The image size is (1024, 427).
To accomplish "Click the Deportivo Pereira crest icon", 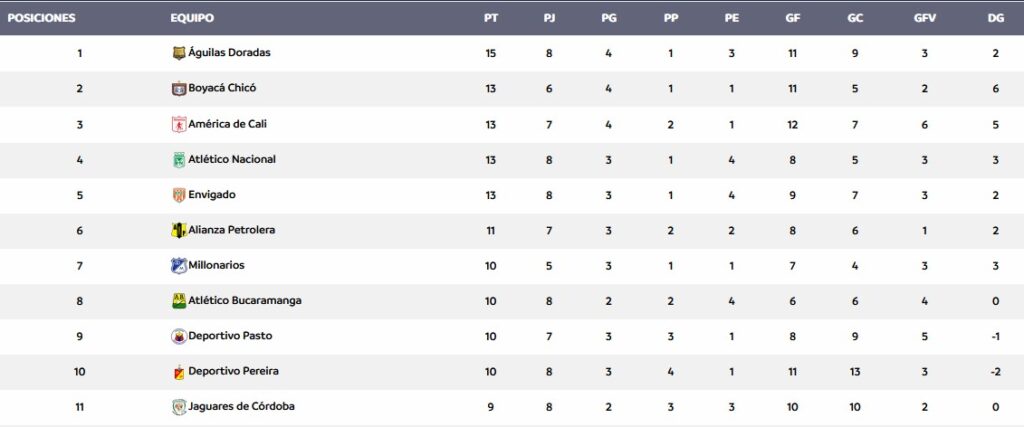I will click(x=179, y=372).
